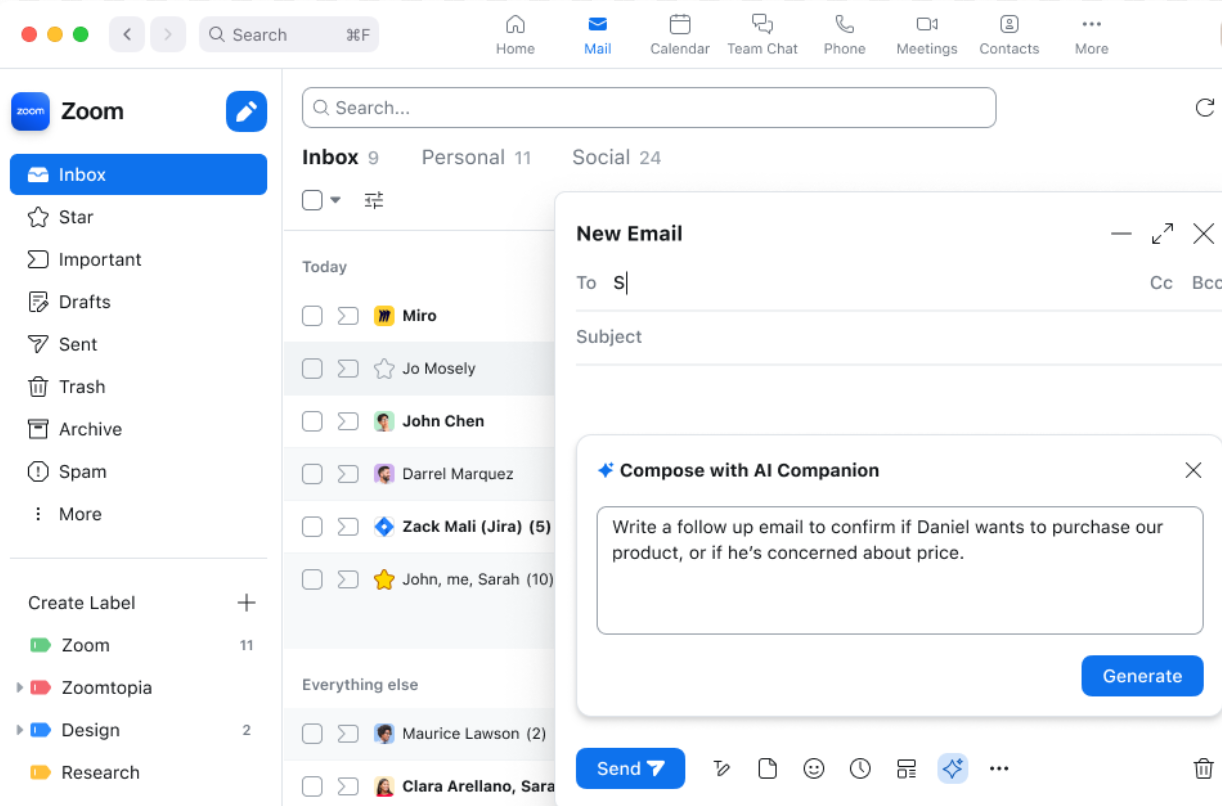Refresh the mailbox
This screenshot has height=806, width=1222.
(x=1205, y=108)
